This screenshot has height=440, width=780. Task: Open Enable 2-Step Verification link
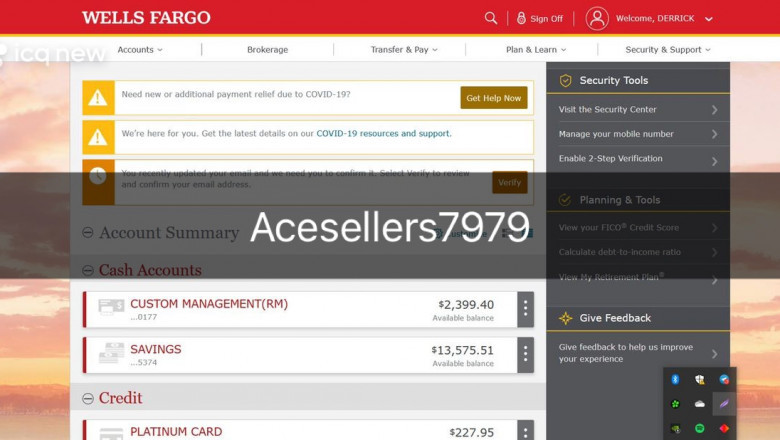[x=610, y=158]
